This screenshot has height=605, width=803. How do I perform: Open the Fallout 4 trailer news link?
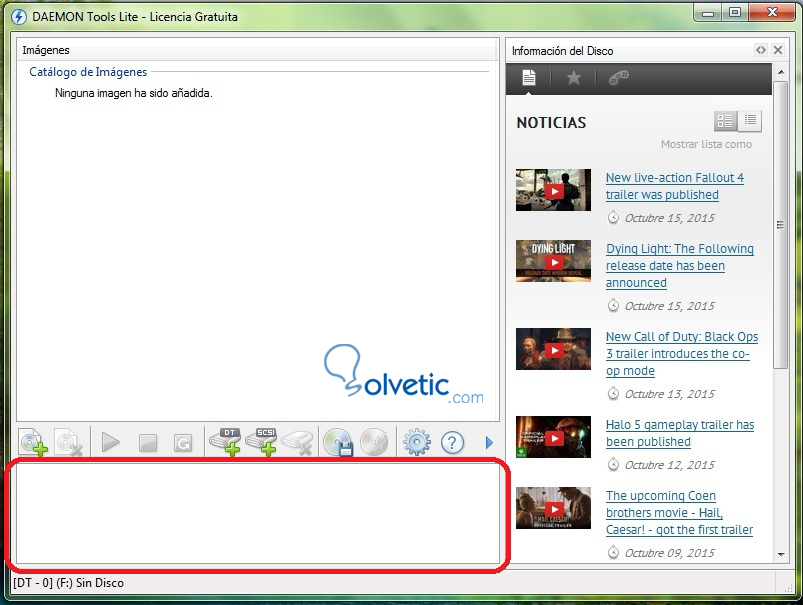click(675, 186)
